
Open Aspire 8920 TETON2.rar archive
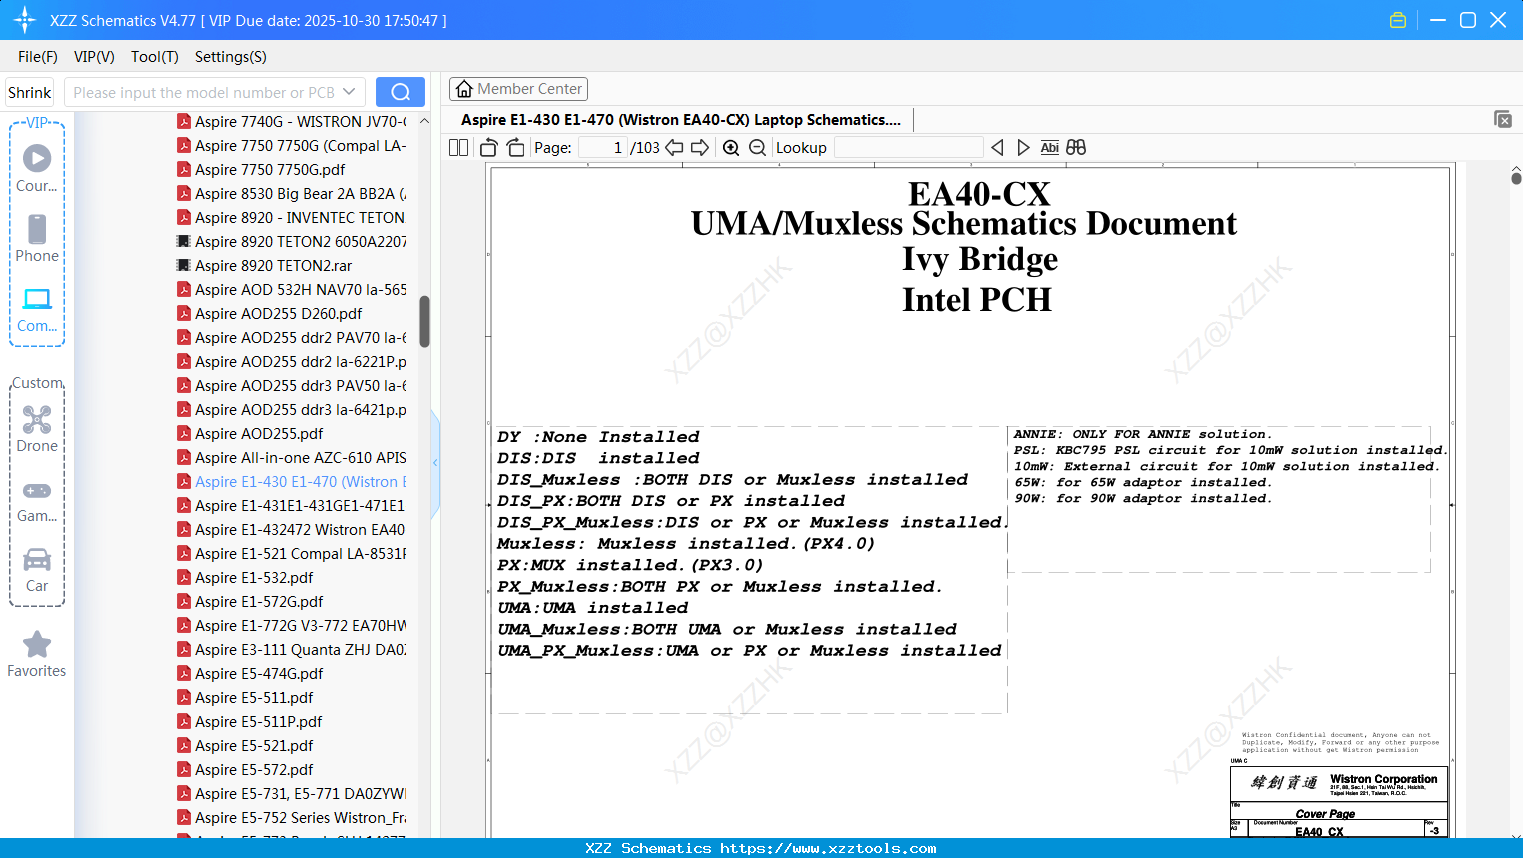click(x=265, y=266)
